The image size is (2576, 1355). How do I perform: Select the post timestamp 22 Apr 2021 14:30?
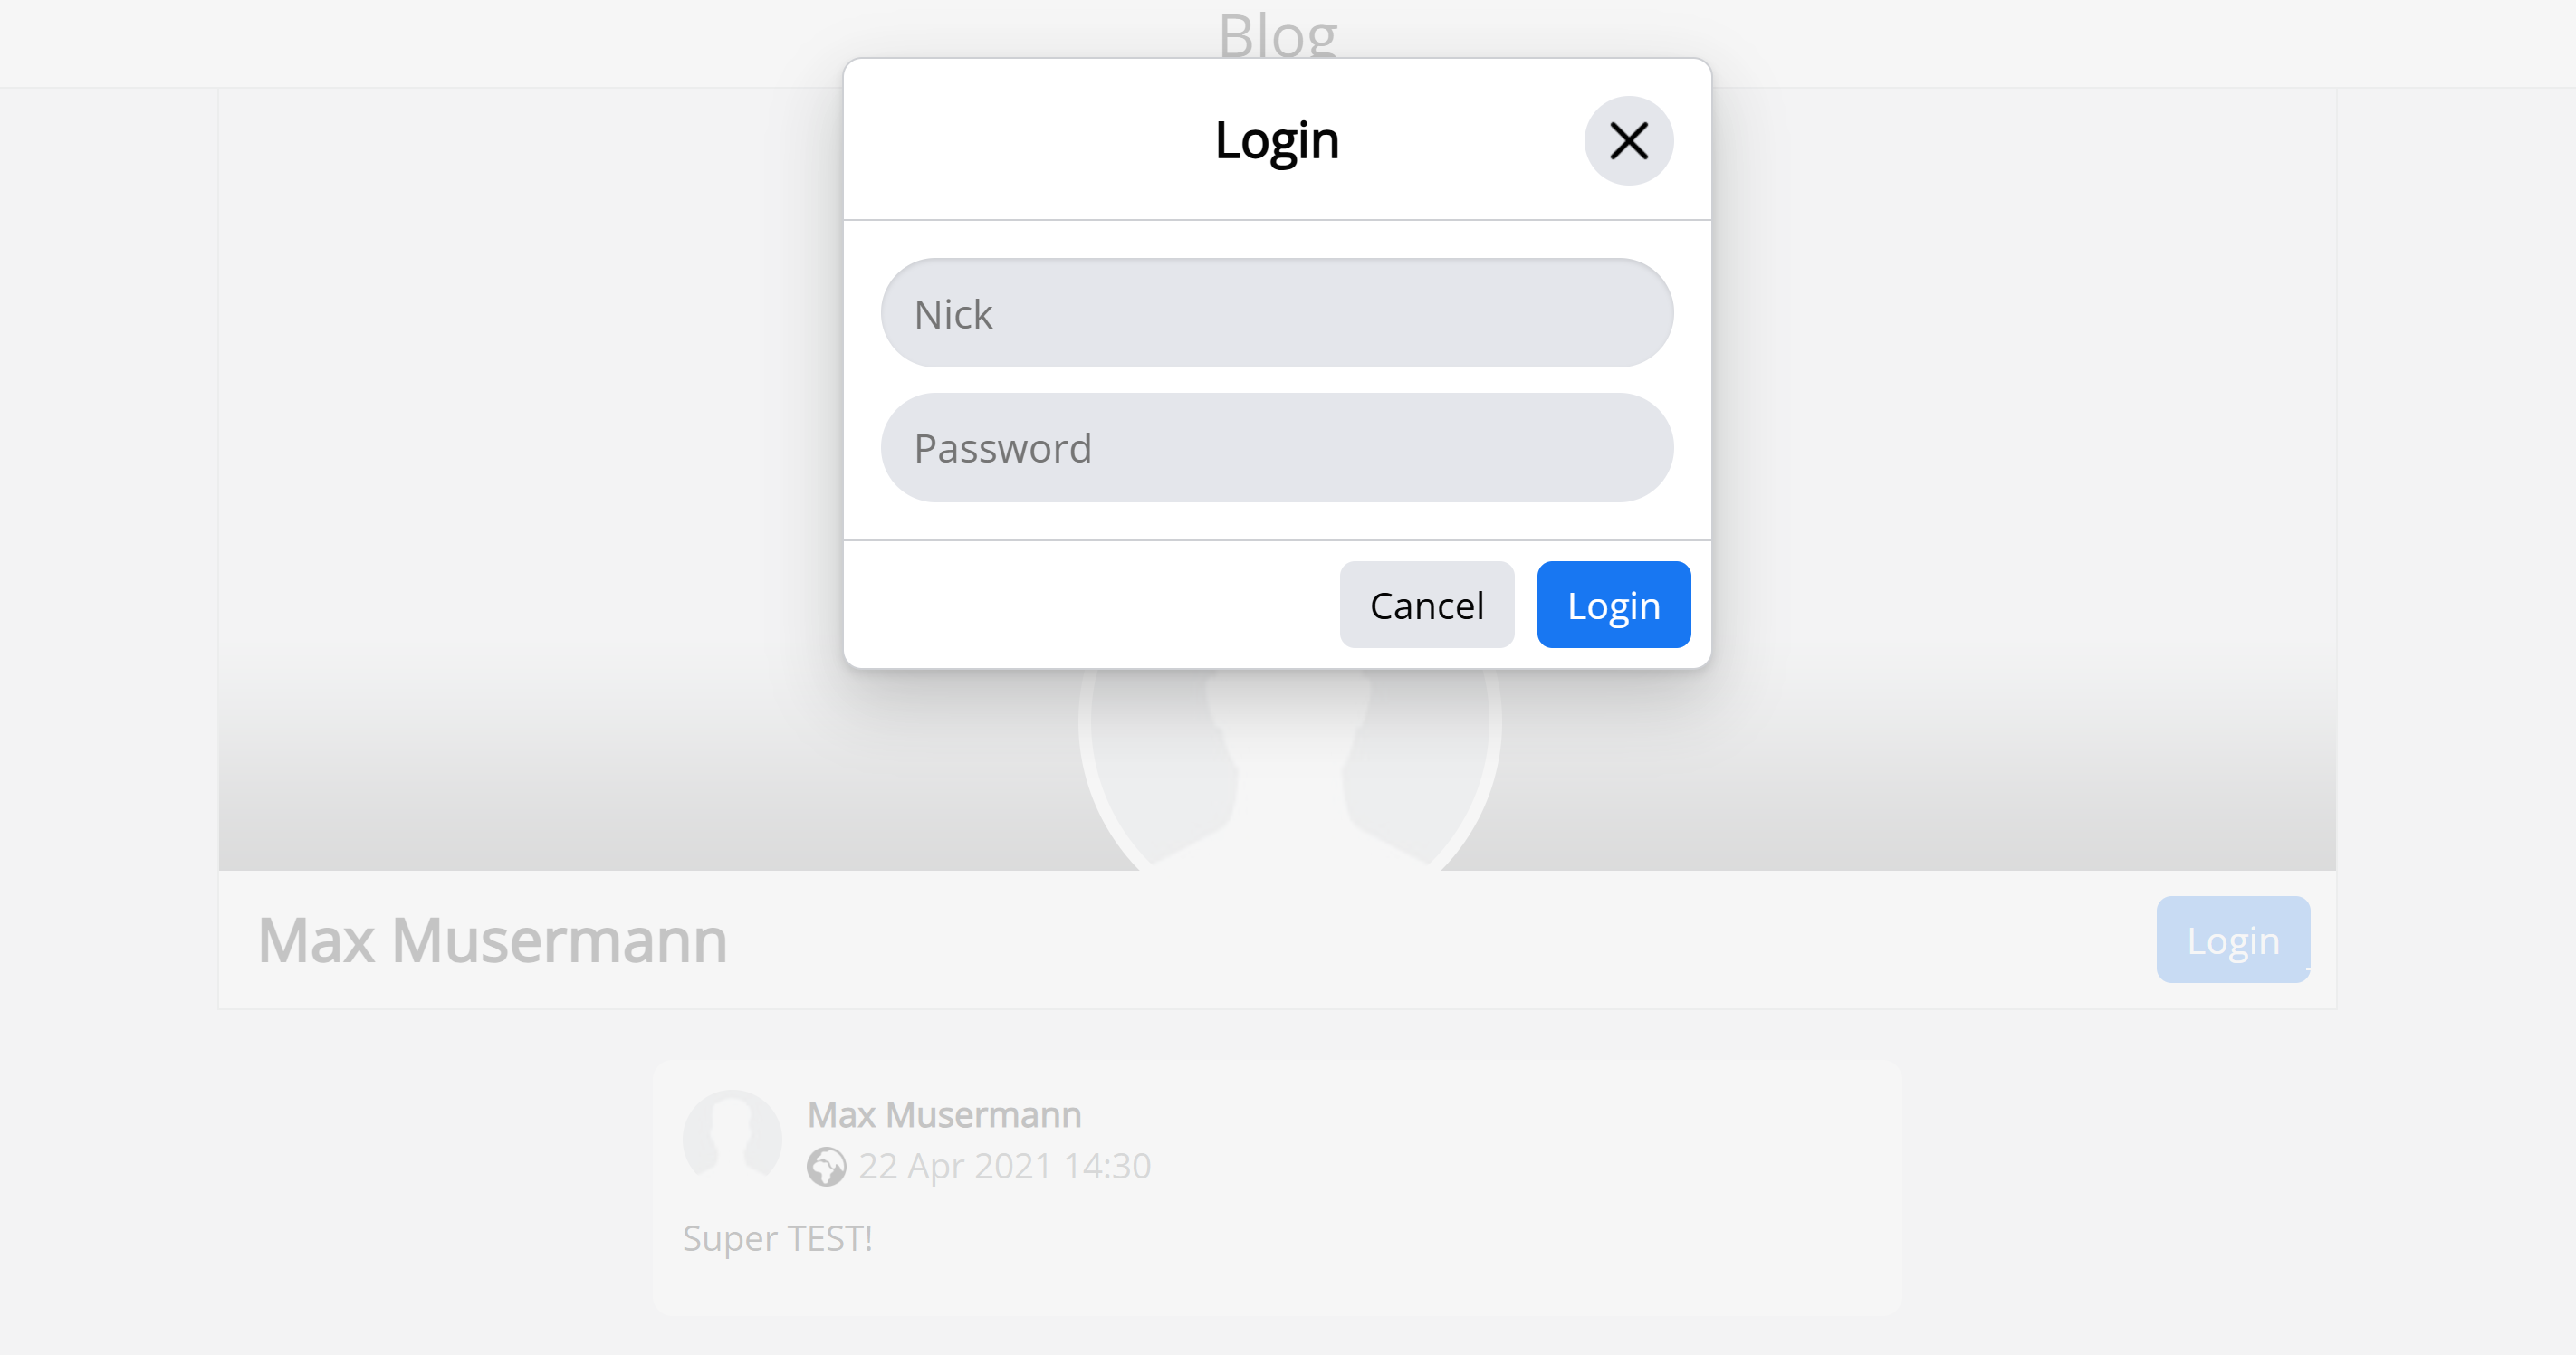pyautogui.click(x=1004, y=1166)
